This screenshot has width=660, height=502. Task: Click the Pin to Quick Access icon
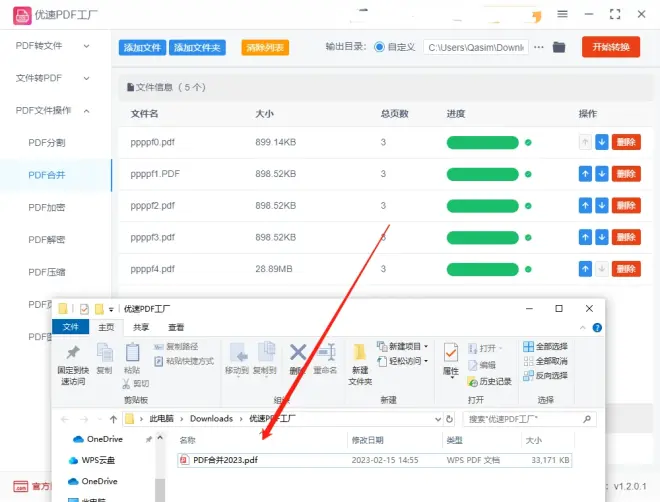click(73, 352)
